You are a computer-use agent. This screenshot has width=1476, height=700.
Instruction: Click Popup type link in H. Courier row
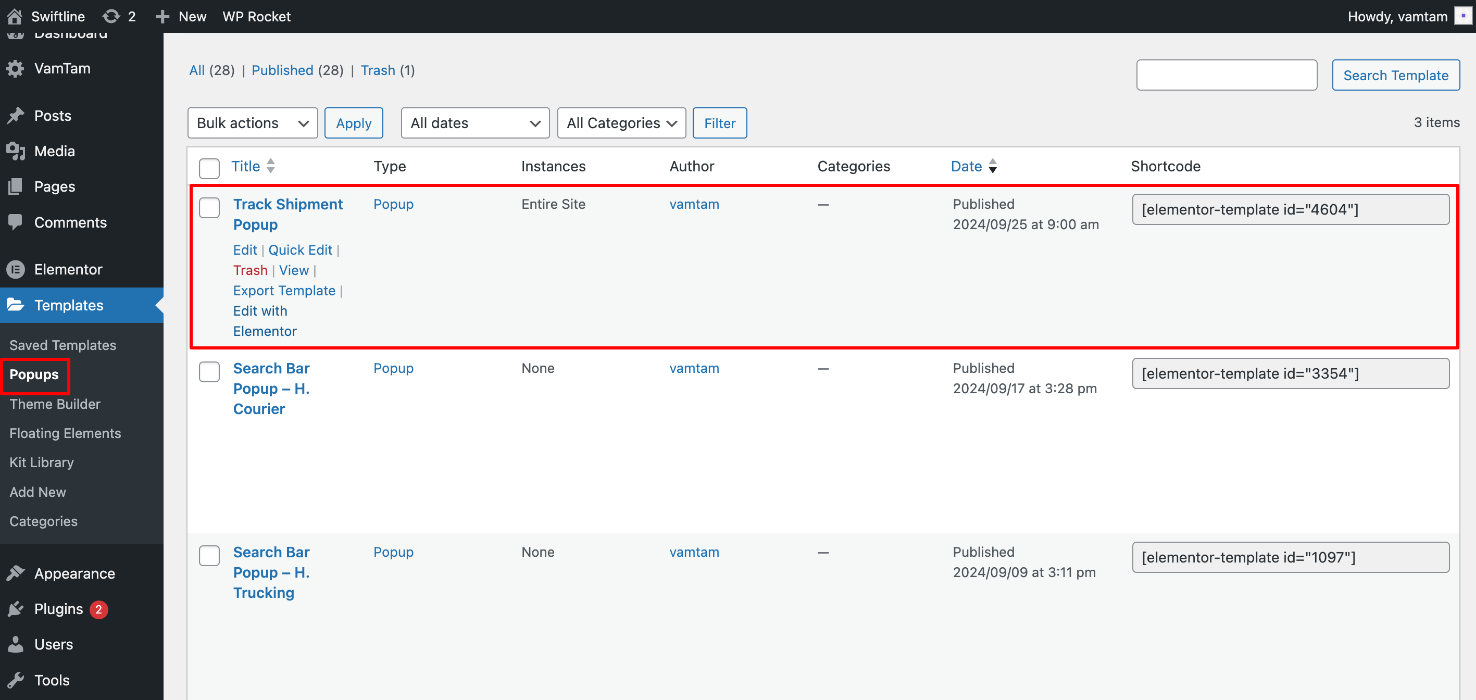coord(393,368)
